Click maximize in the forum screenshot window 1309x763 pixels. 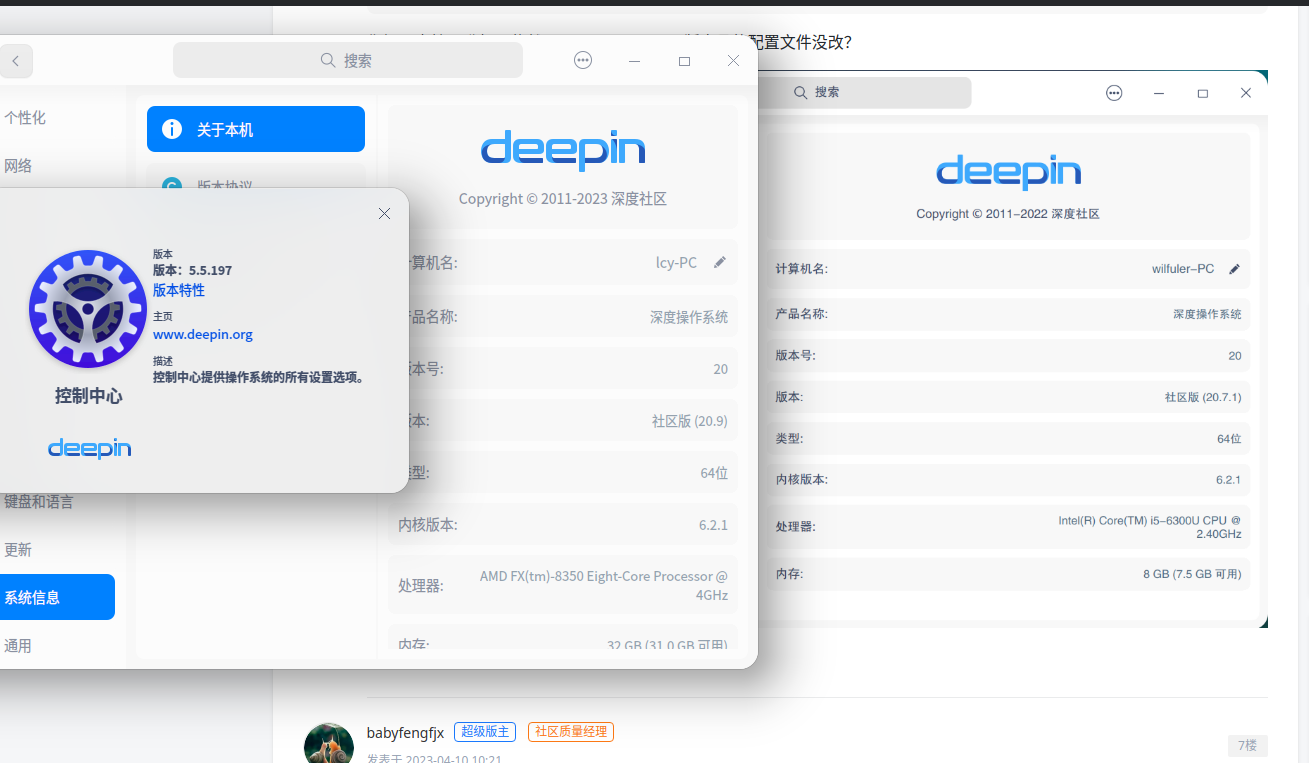point(1203,93)
